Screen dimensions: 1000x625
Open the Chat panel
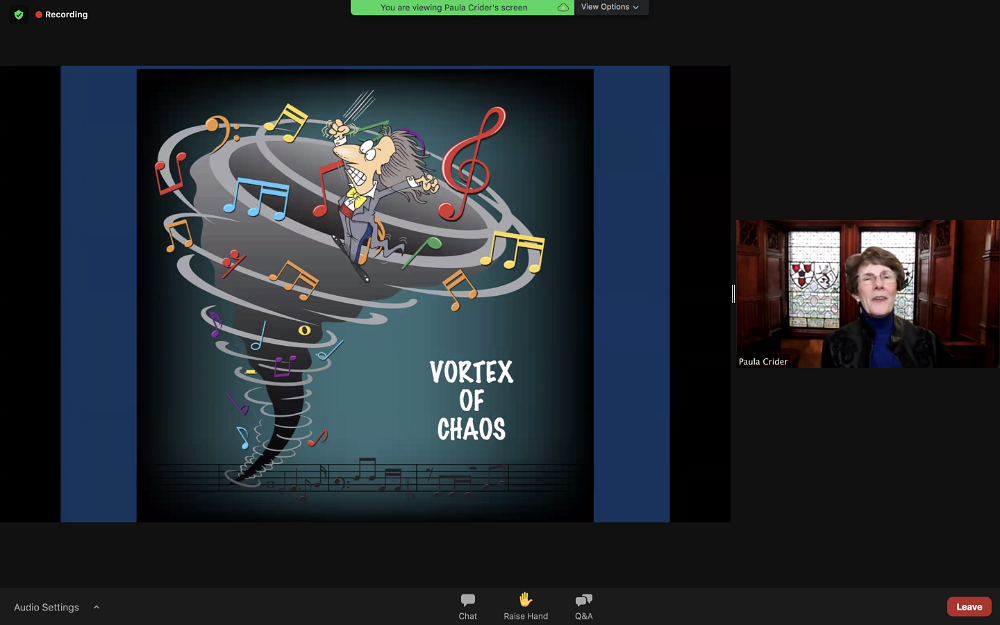467,607
